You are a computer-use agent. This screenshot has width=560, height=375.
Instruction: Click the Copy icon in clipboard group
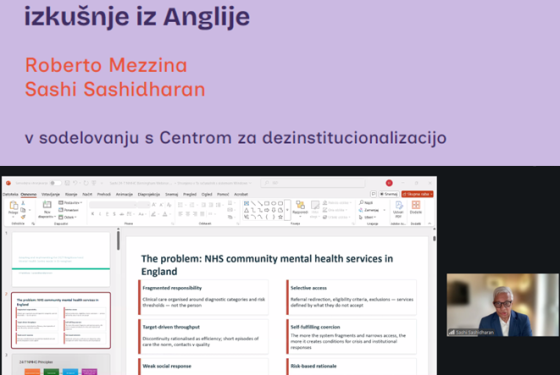(x=23, y=210)
